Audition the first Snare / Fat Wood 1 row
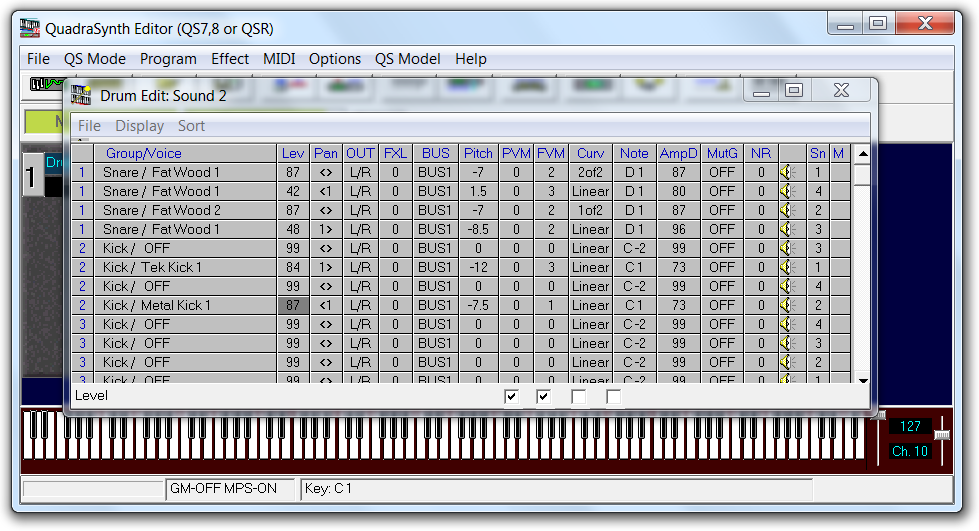Image resolution: width=979 pixels, height=531 pixels. click(x=787, y=173)
